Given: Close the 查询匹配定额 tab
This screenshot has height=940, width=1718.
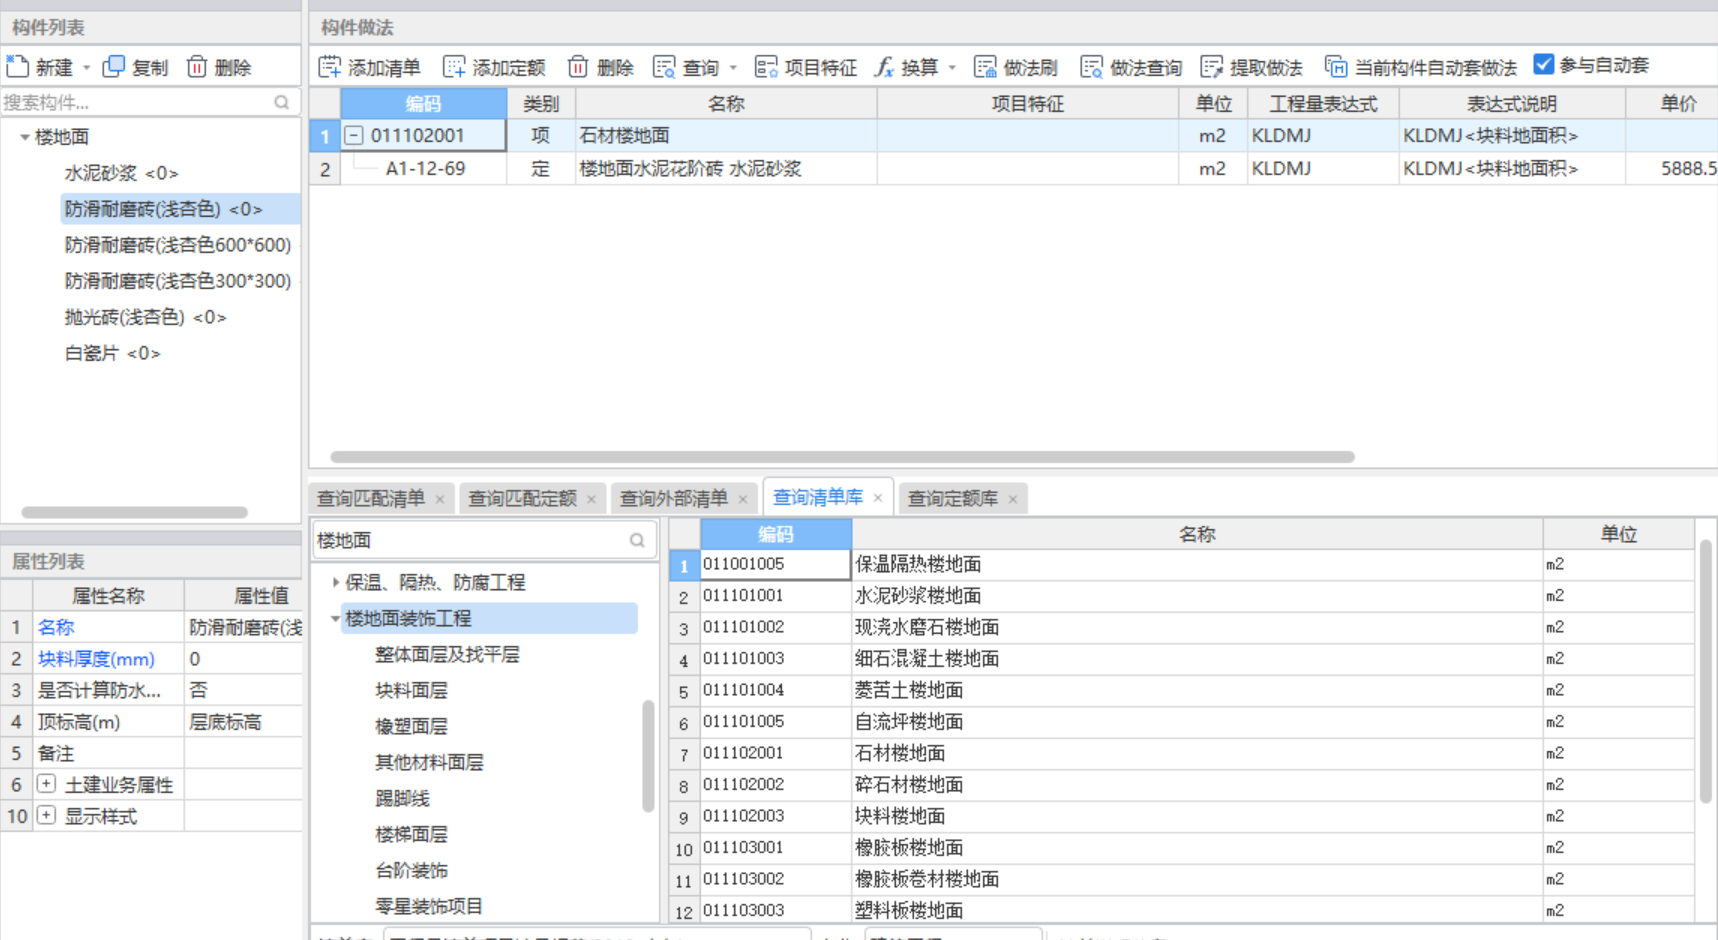Looking at the screenshot, I should pyautogui.click(x=591, y=499).
